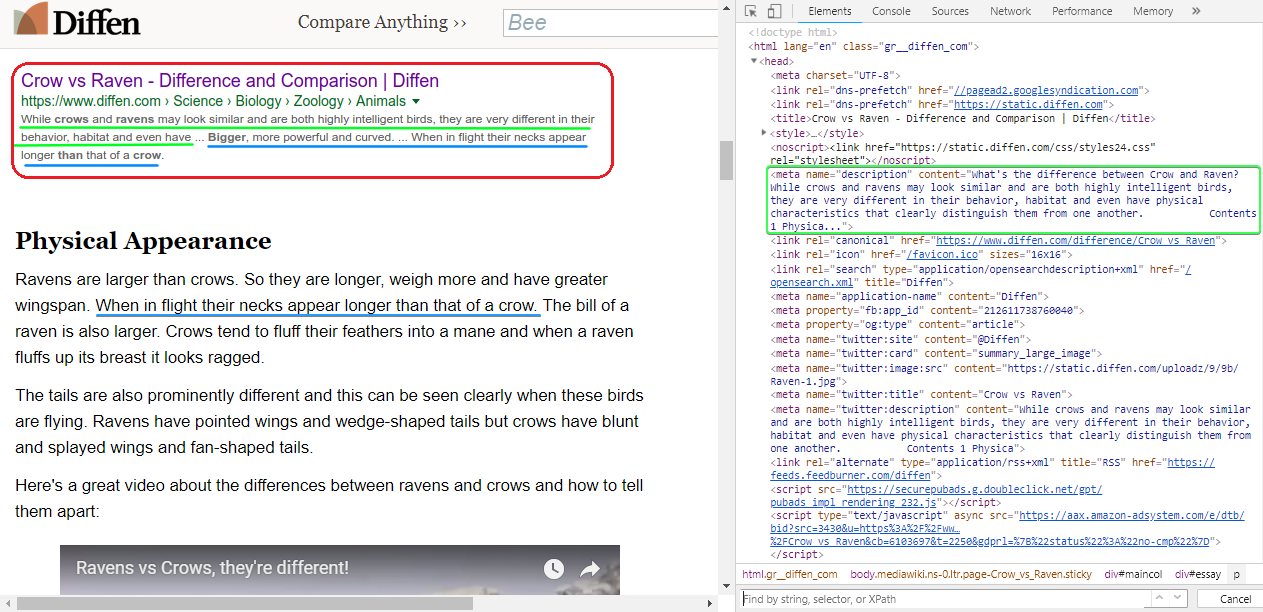Screen dimensions: 1263x612
Task: Select the inspect element picker icon
Action: click(x=751, y=11)
